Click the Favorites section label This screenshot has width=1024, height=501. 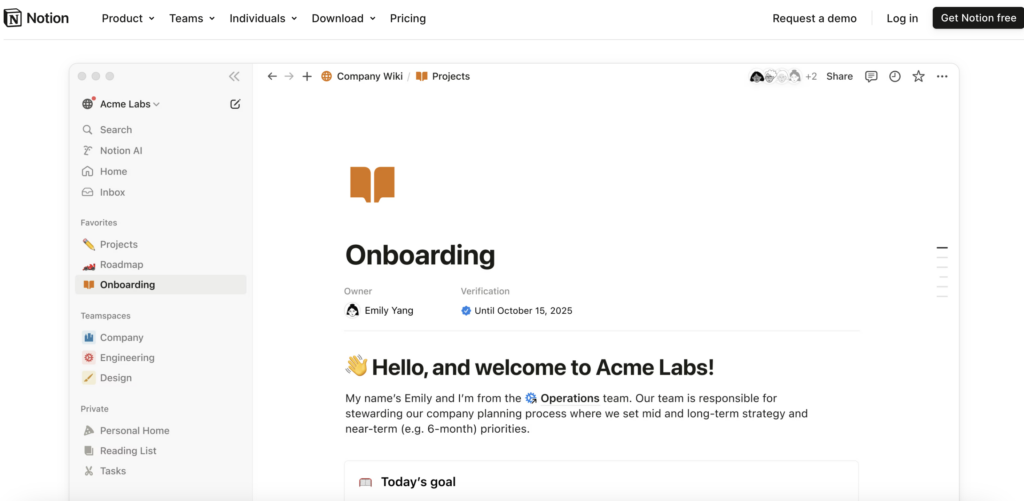point(99,223)
